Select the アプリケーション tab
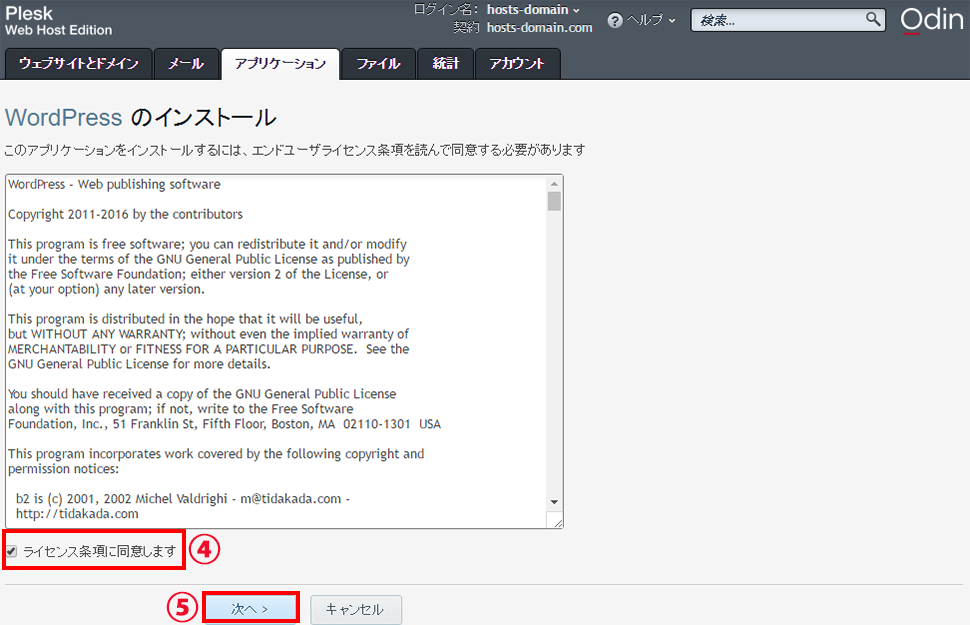 280,64
